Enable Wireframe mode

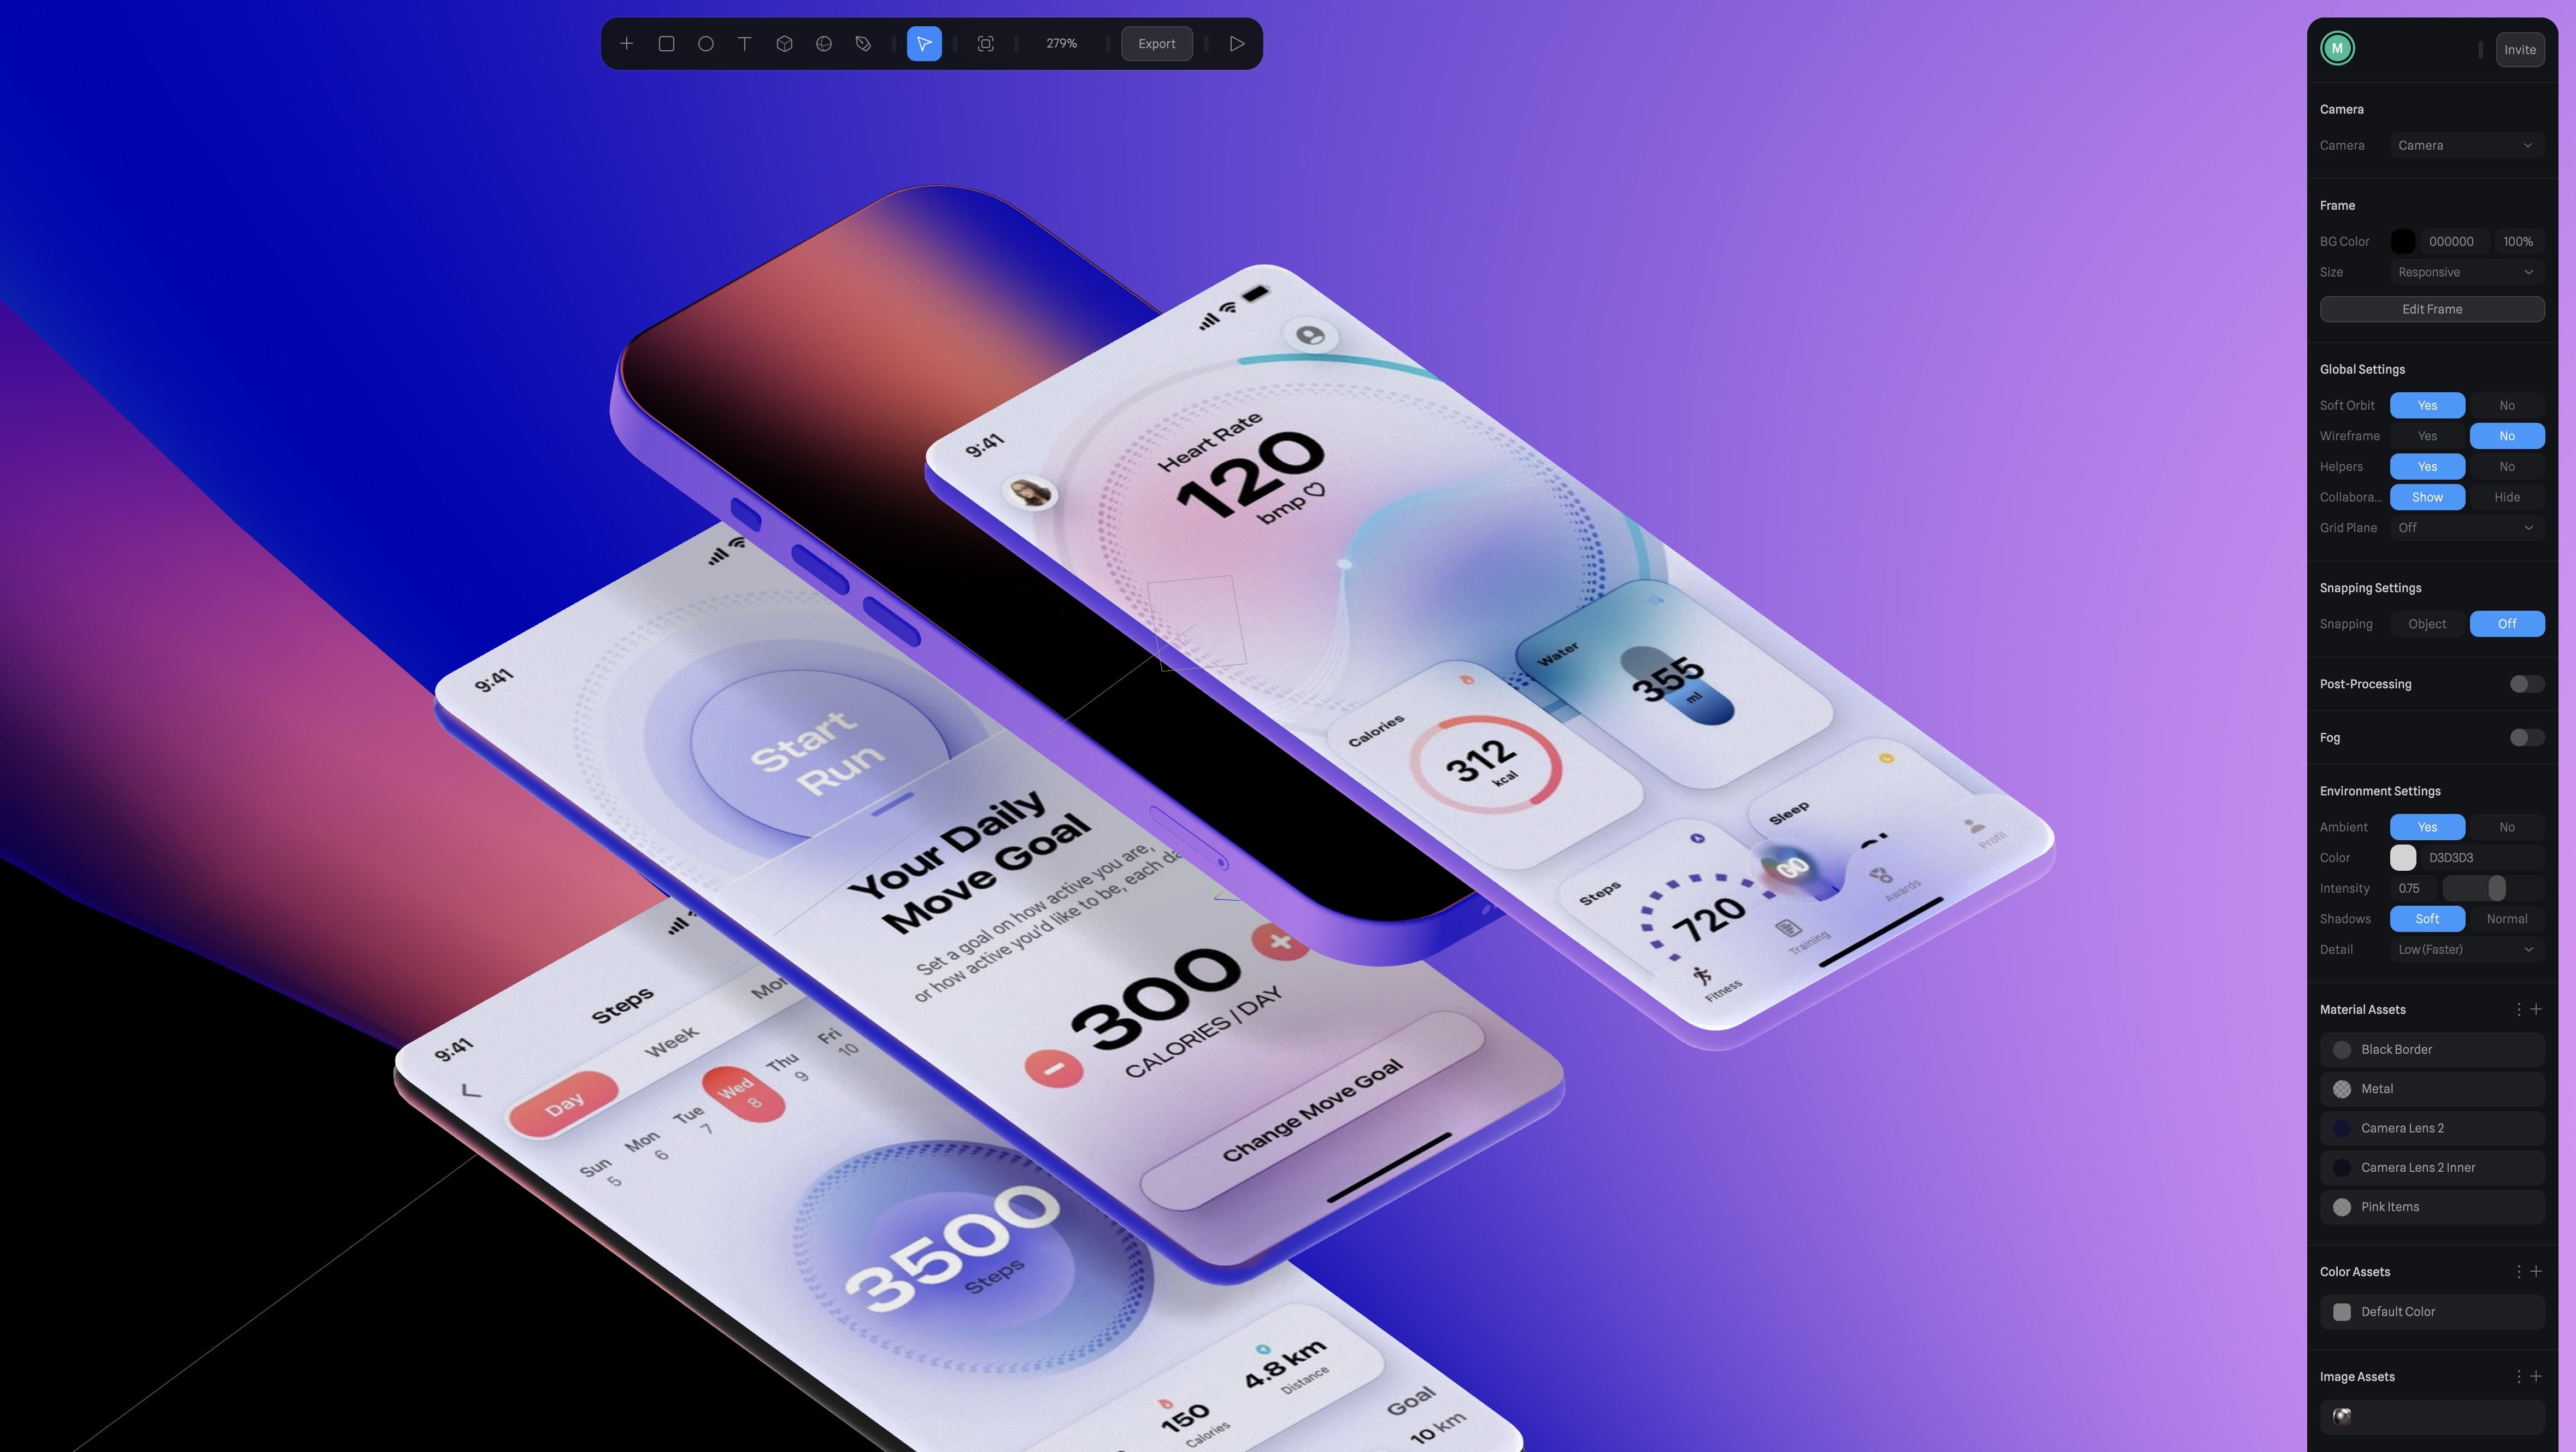pos(2426,435)
